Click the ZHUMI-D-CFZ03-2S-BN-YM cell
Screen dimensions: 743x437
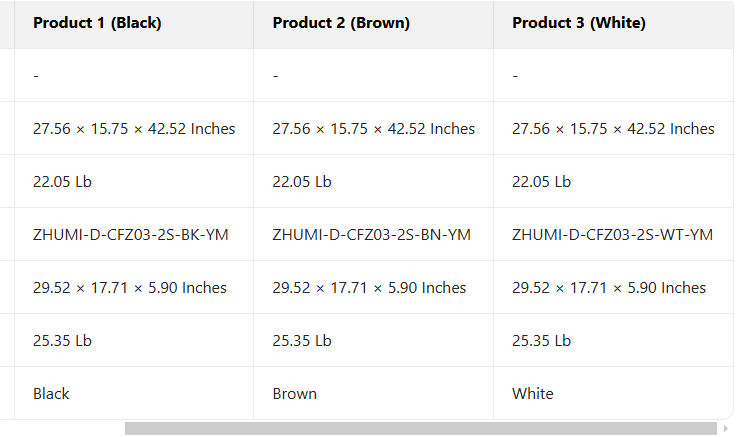click(371, 235)
